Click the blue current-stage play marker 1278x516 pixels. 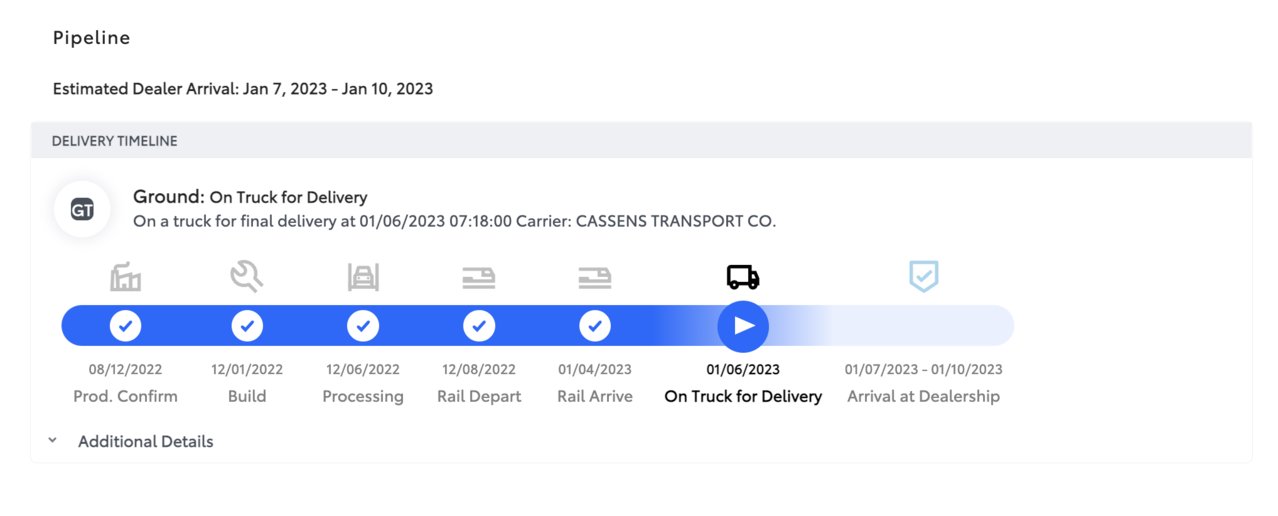click(743, 326)
